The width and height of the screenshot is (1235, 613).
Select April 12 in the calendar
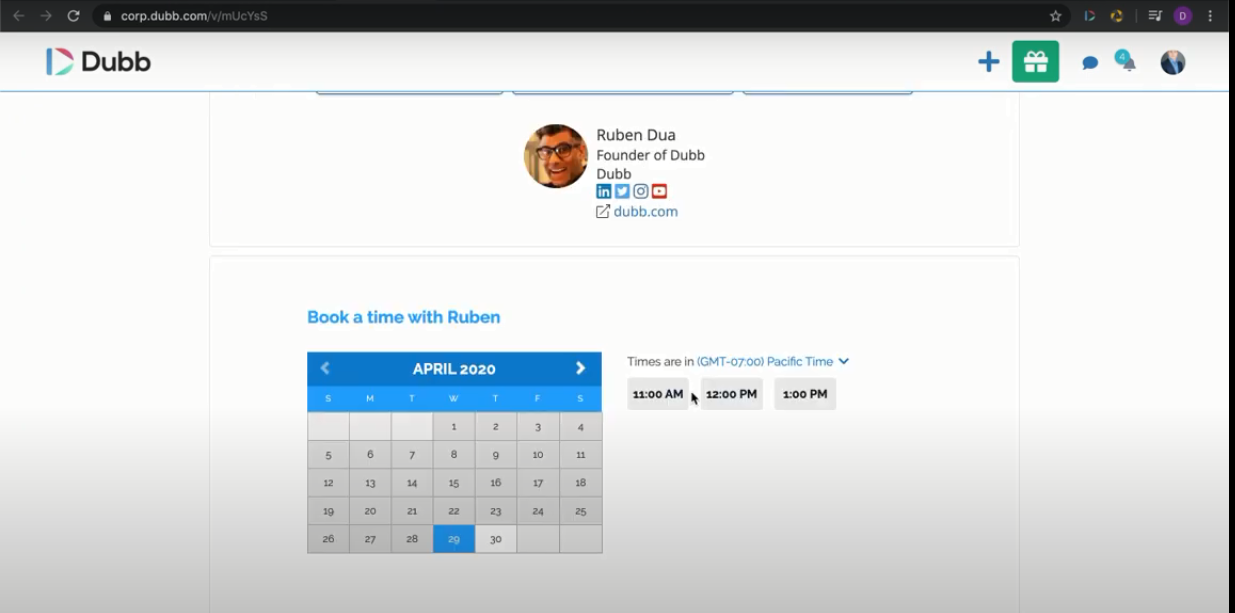(328, 483)
